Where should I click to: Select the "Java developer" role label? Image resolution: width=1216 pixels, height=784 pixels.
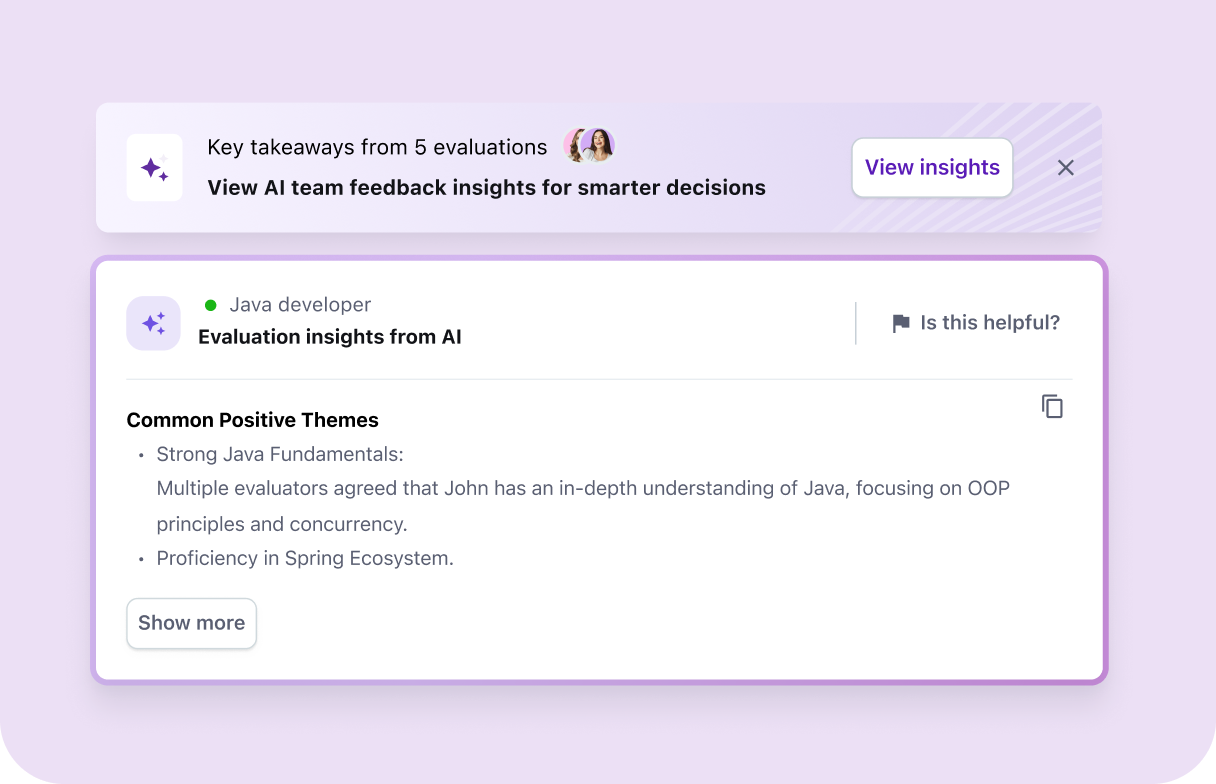point(300,305)
